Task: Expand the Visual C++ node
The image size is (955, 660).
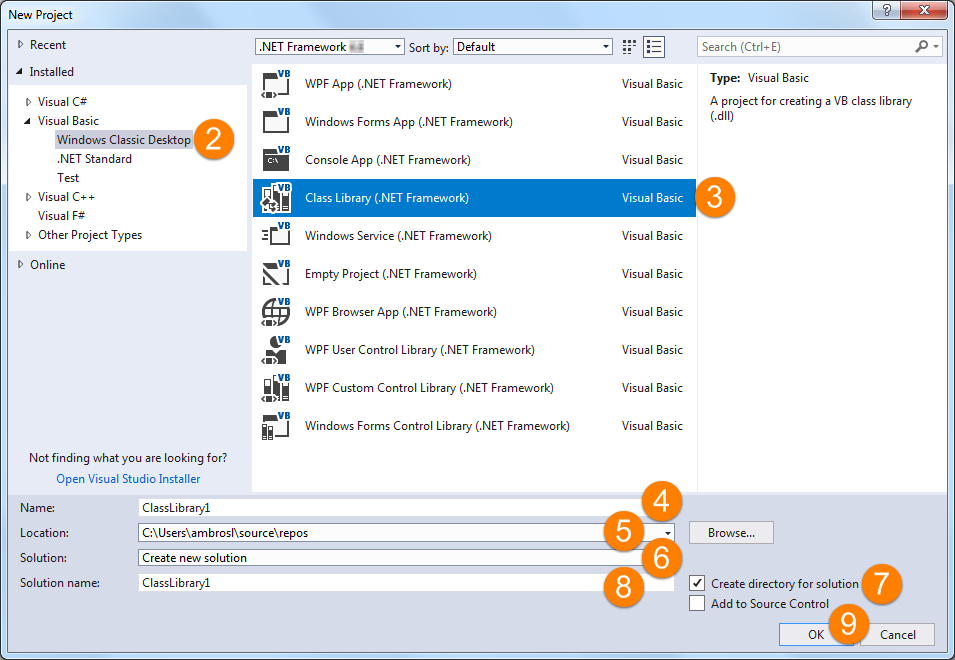Action: coord(29,197)
